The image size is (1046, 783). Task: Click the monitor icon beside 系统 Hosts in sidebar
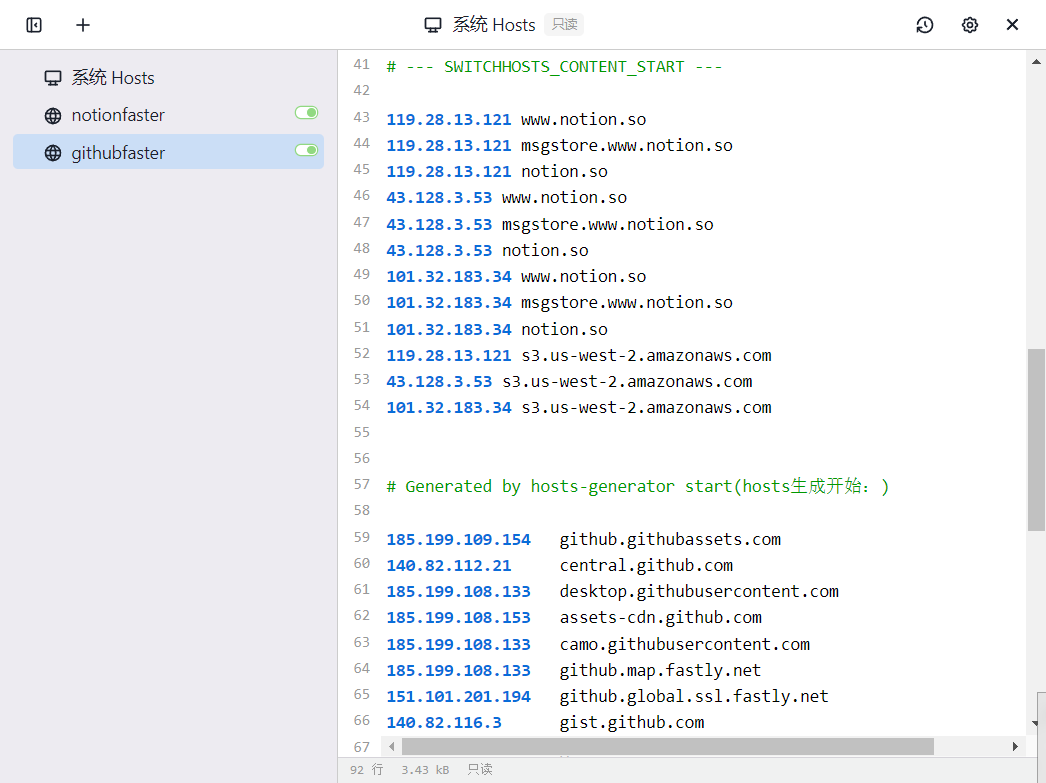coord(53,78)
